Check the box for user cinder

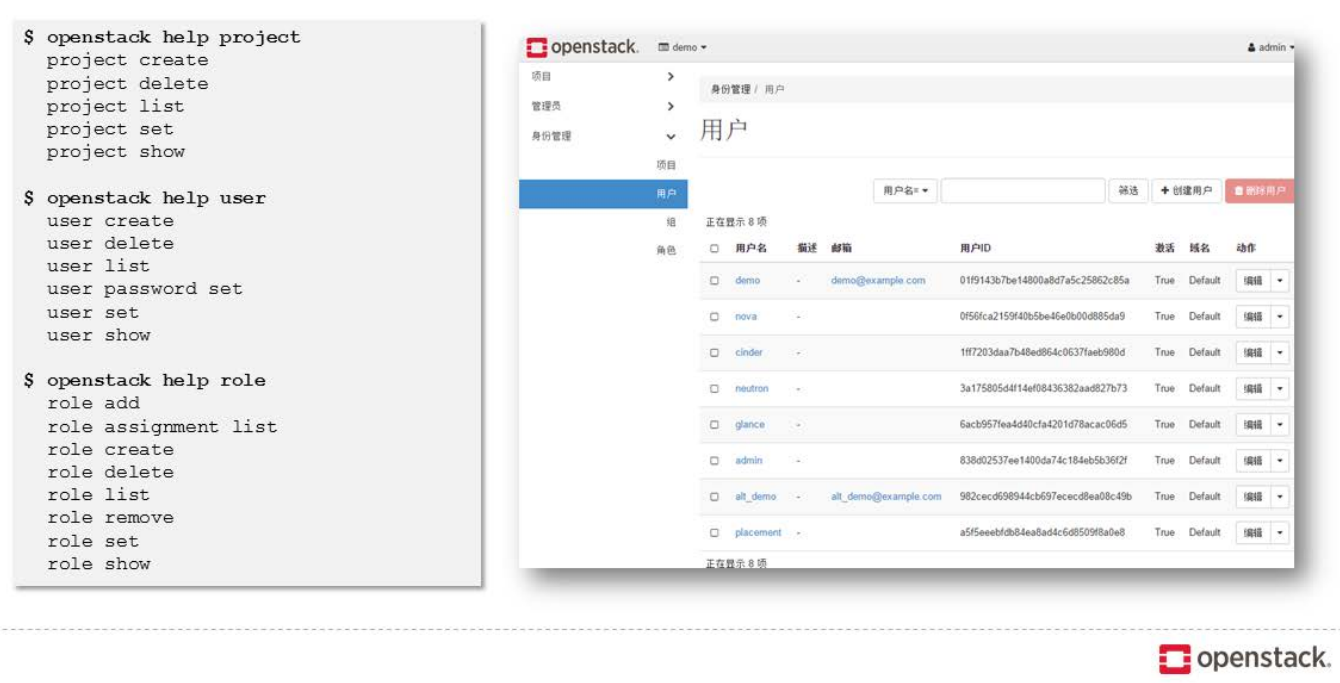click(x=714, y=353)
